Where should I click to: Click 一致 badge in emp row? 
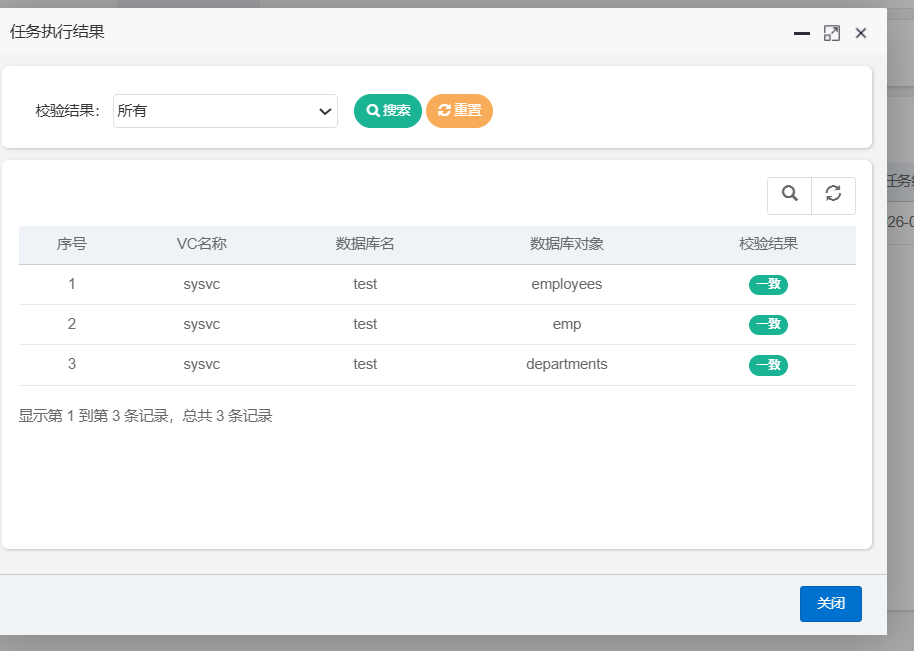[768, 325]
